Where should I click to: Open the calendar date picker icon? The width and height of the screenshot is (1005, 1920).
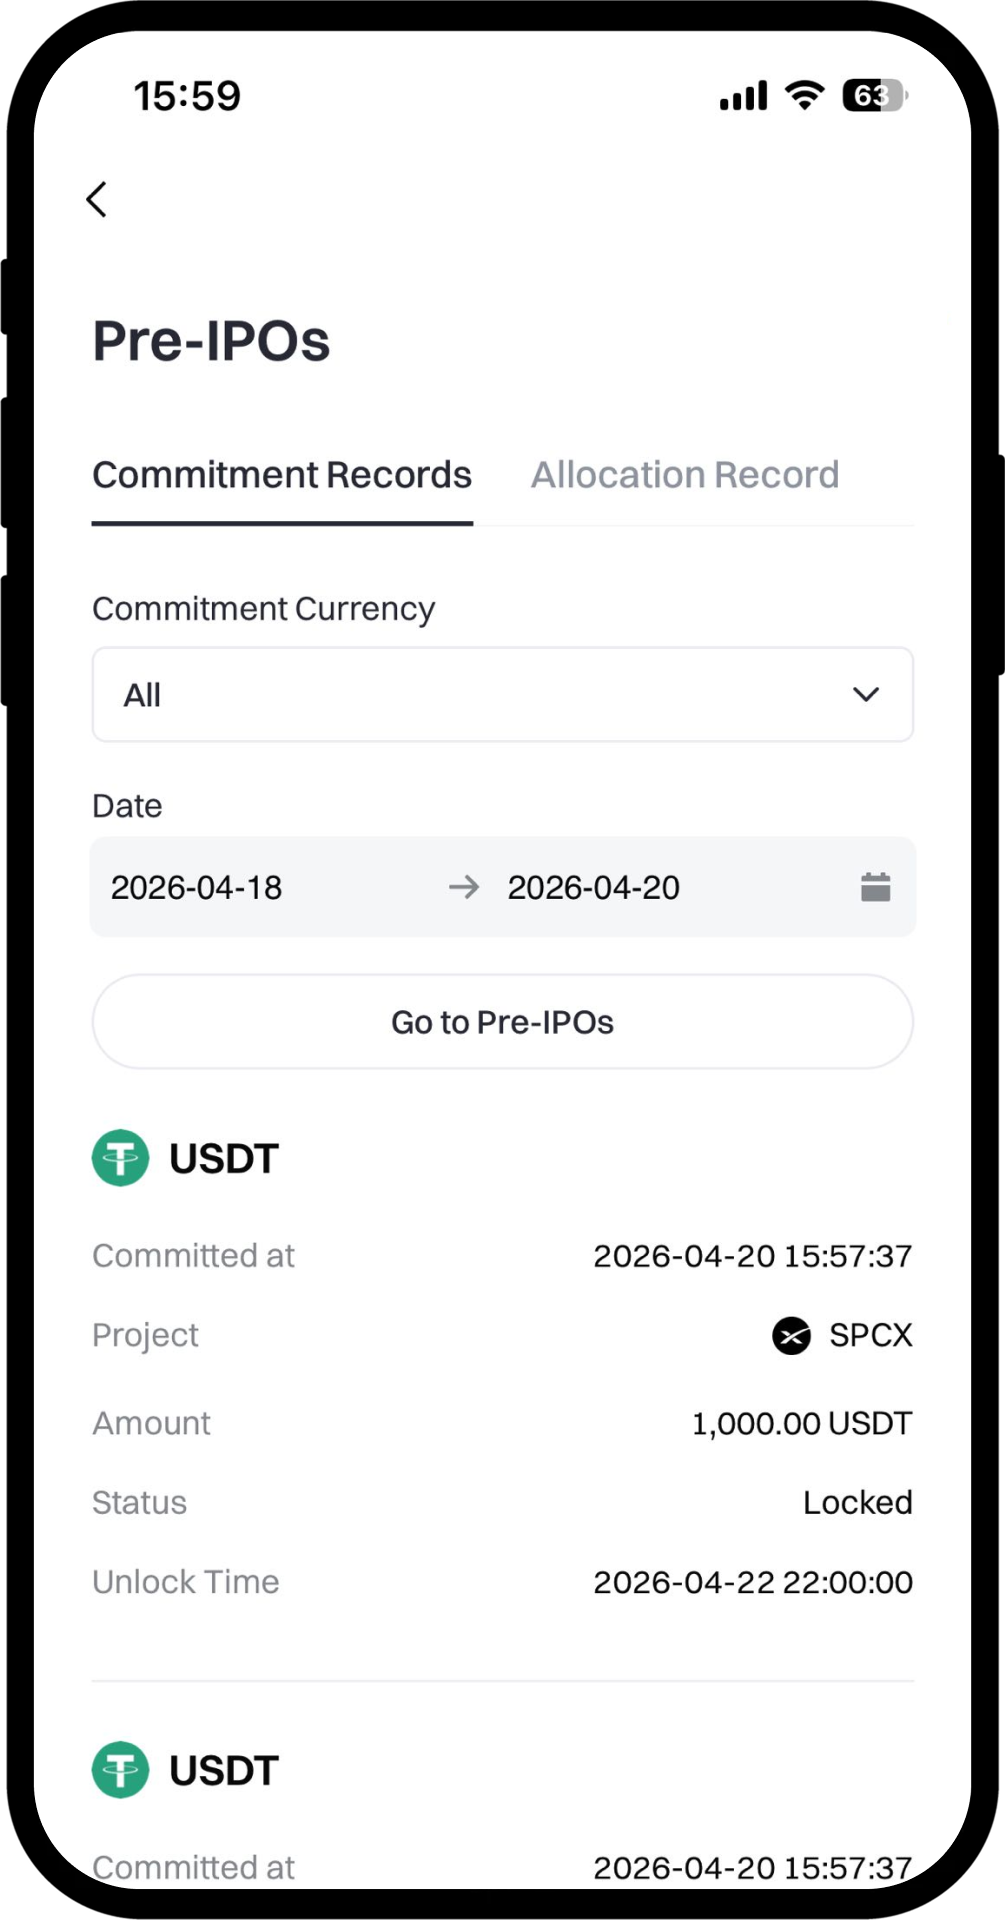[875, 887]
